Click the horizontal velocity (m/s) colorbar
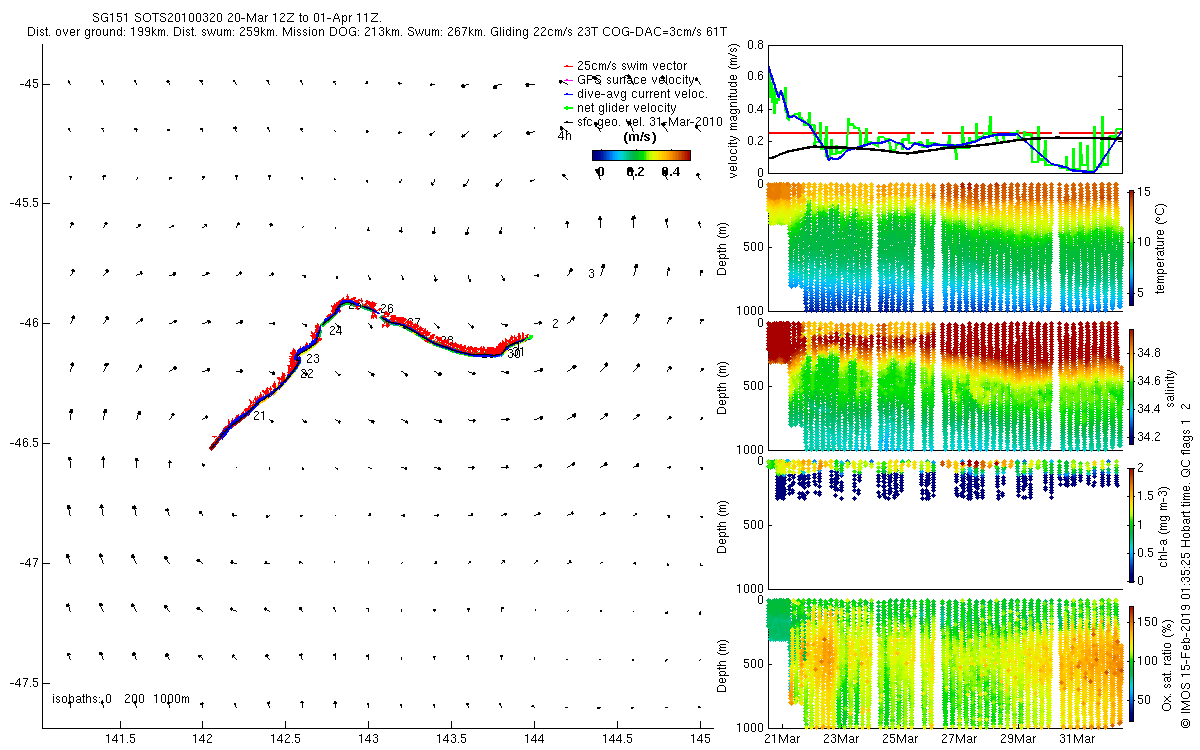 tap(641, 155)
